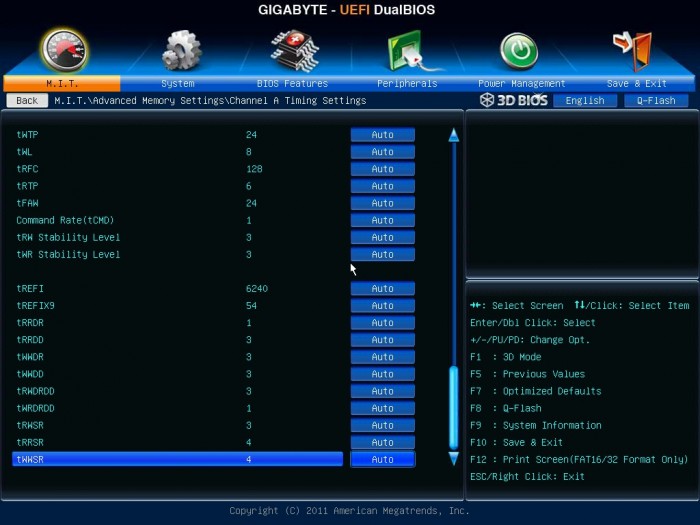Select the tRRDR row label
Screen dimensions: 700x525
[30, 323]
